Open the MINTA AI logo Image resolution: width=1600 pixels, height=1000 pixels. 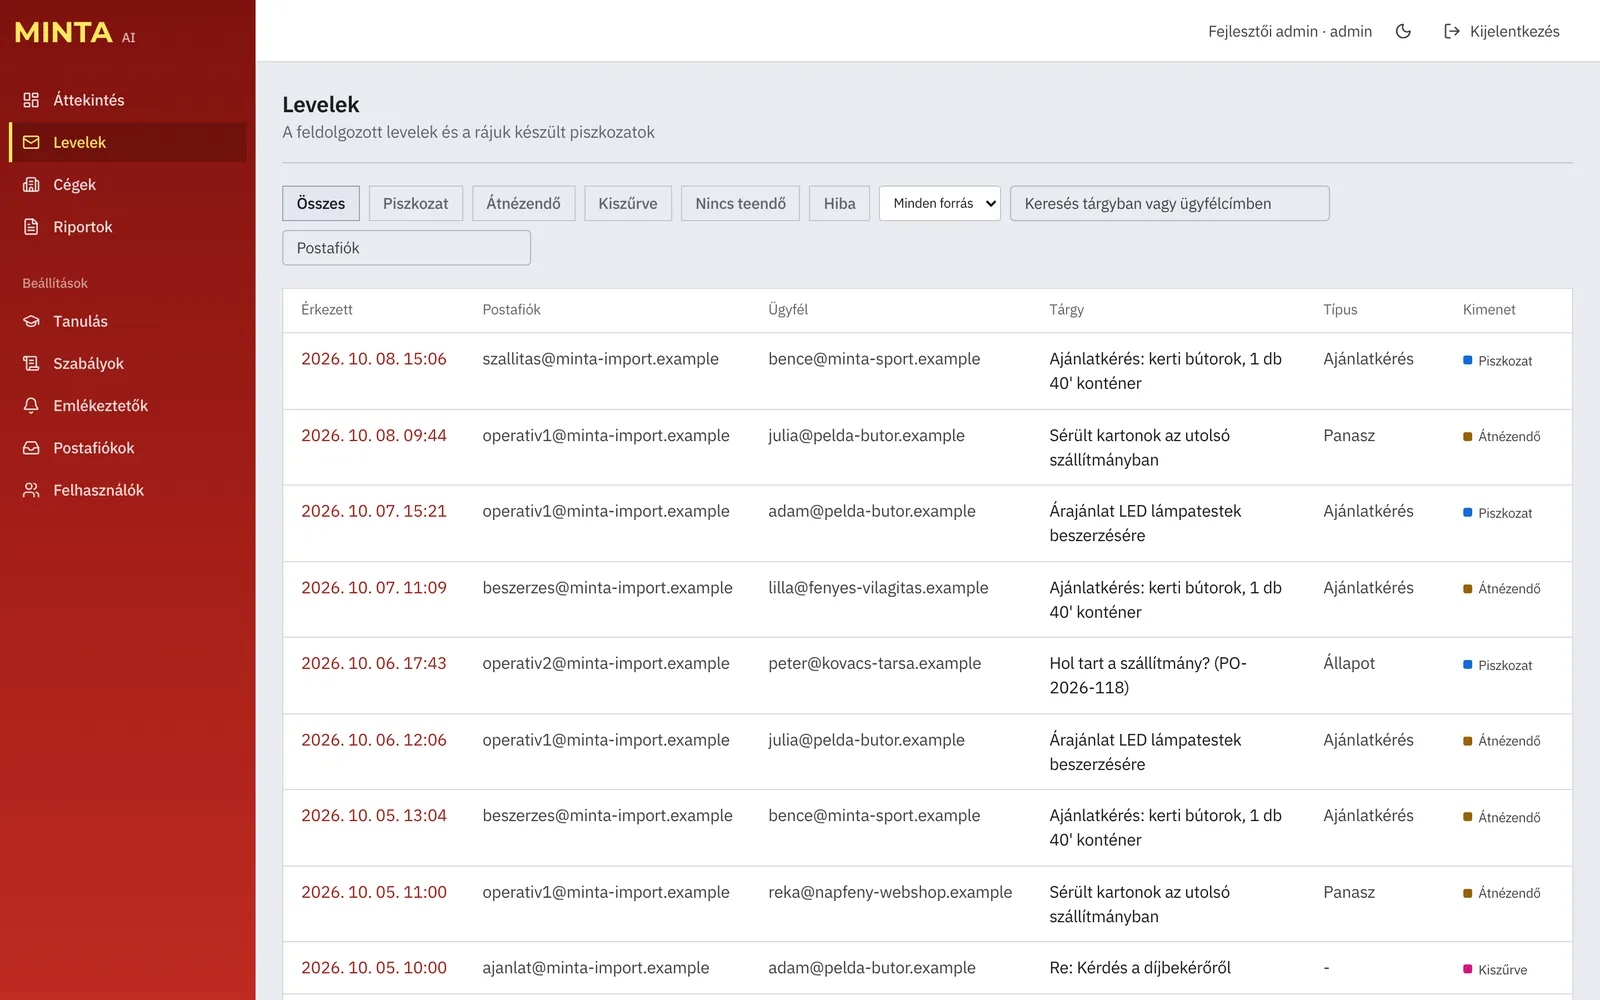75,32
